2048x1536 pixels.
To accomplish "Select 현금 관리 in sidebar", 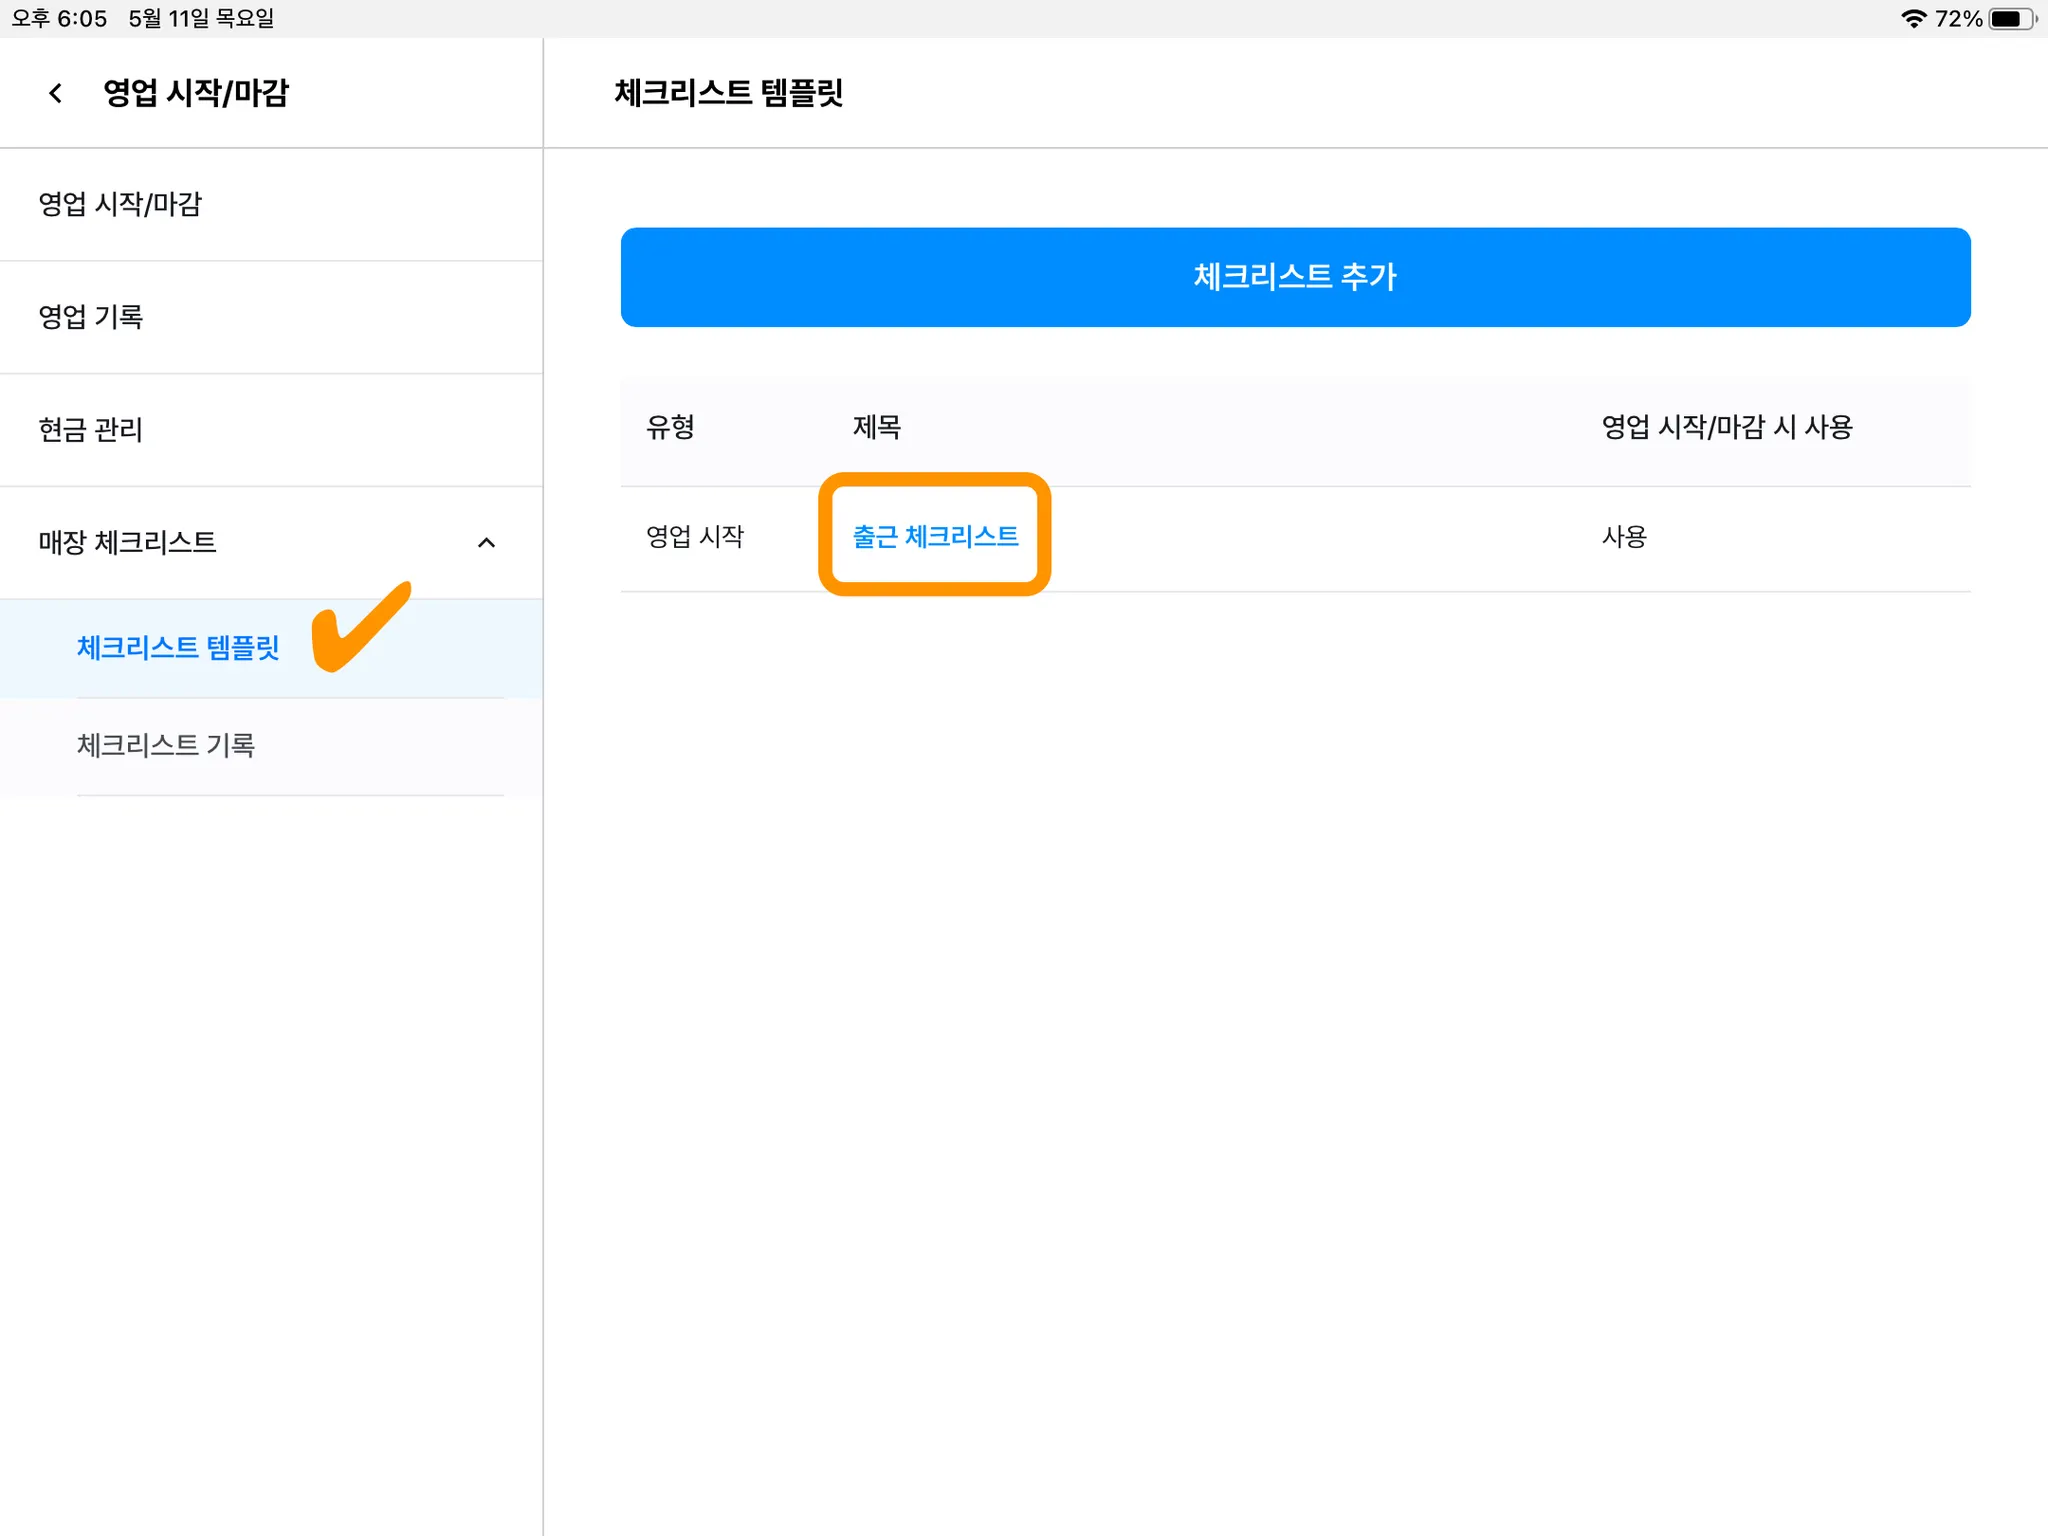I will [90, 430].
